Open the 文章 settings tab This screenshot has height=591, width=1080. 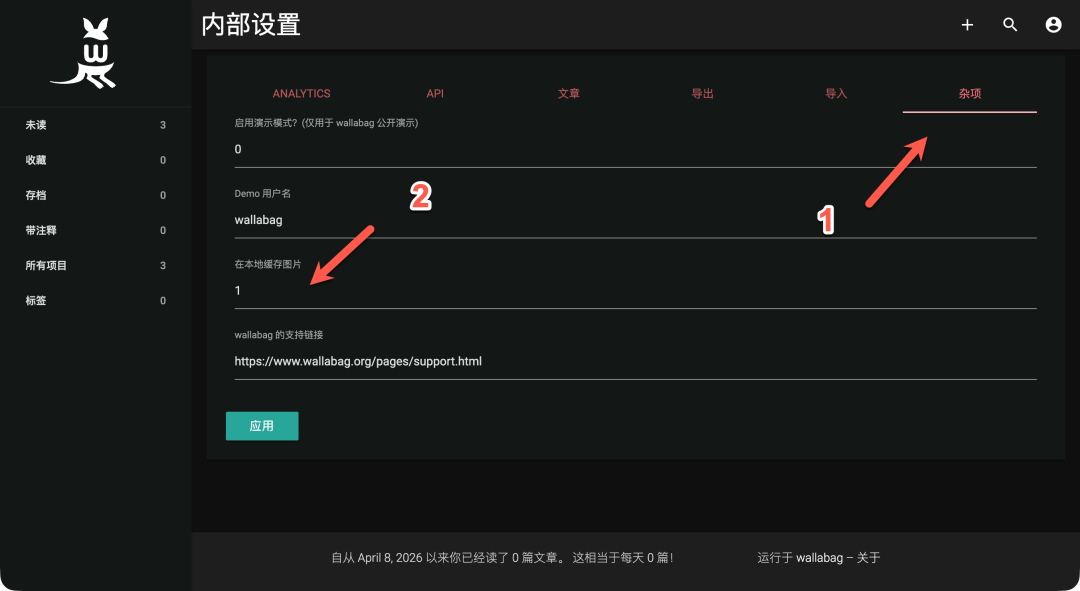[568, 94]
